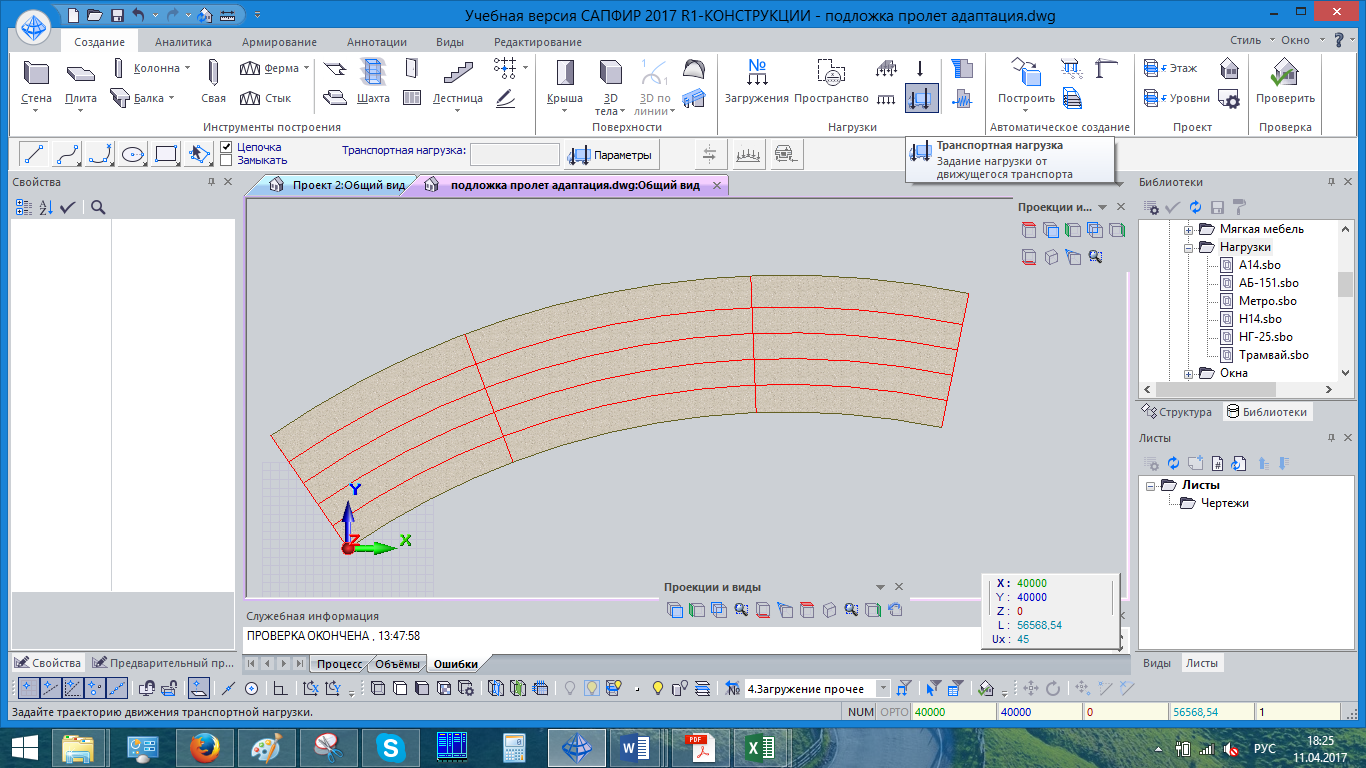This screenshot has width=1366, height=768.
Task: Enable the Замыкать checkbox
Action: 227,160
